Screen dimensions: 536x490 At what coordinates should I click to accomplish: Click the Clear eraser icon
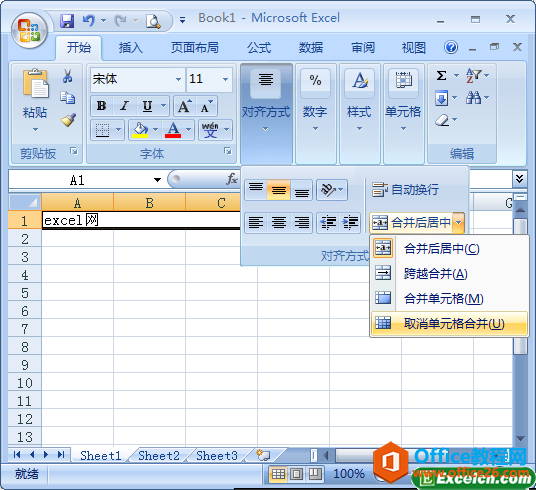coord(443,120)
